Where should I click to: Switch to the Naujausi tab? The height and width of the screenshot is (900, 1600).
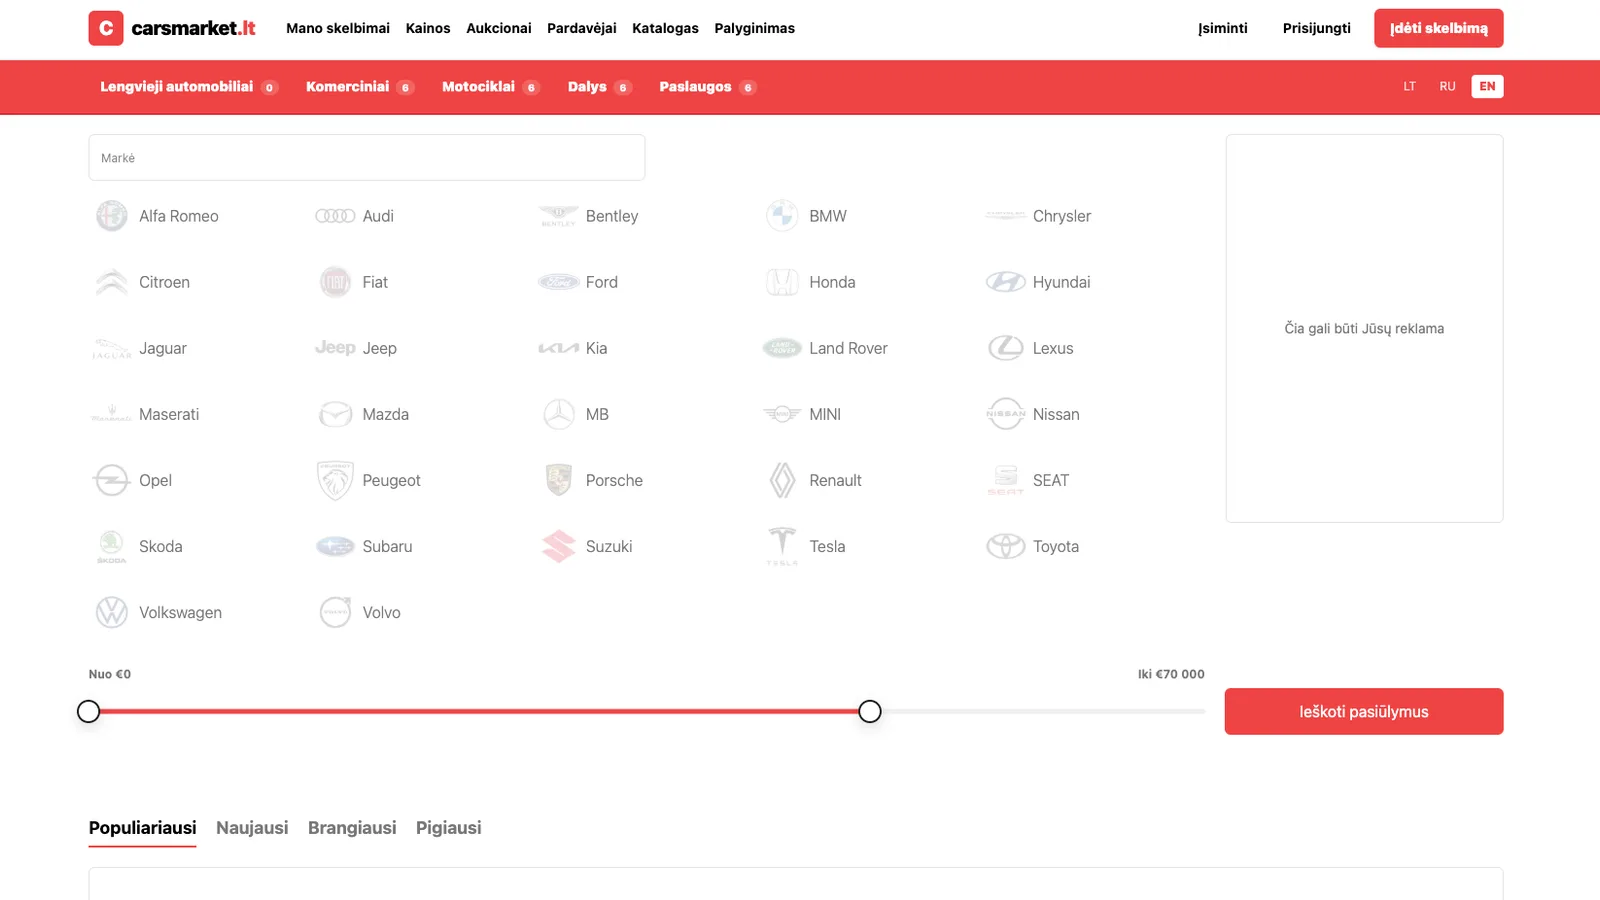click(252, 828)
